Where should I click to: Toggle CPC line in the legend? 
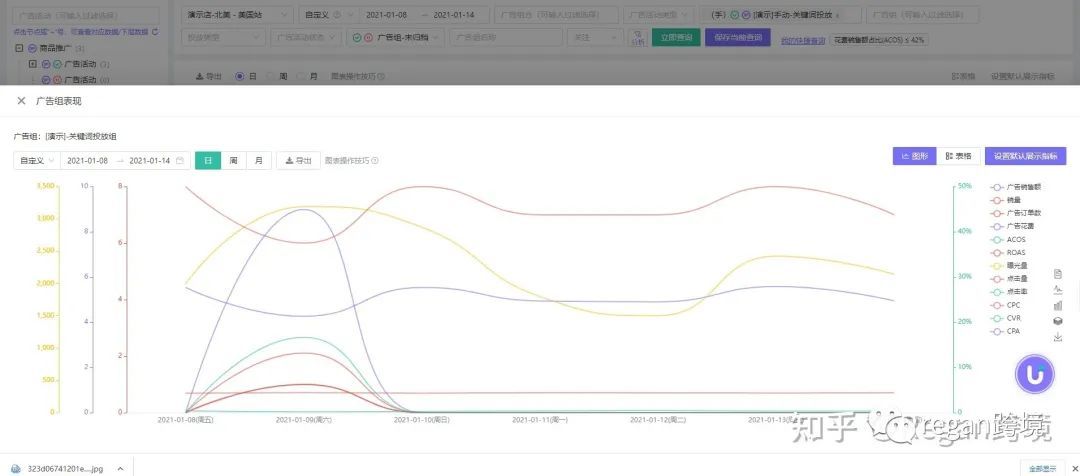[x=1013, y=305]
